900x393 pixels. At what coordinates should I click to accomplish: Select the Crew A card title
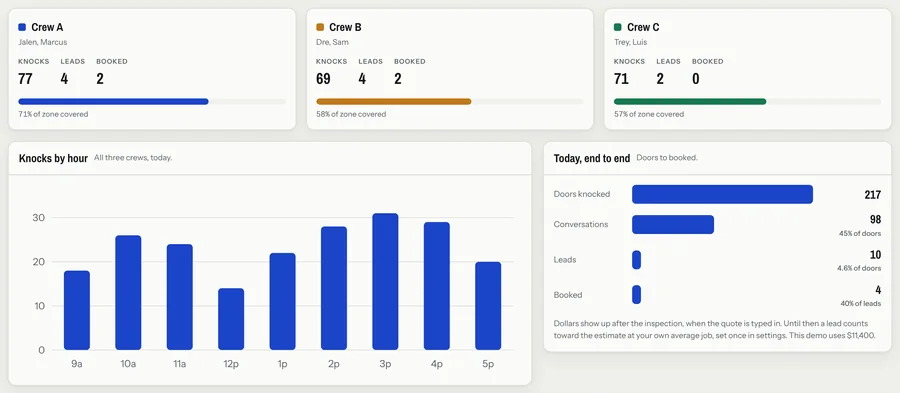[x=47, y=27]
